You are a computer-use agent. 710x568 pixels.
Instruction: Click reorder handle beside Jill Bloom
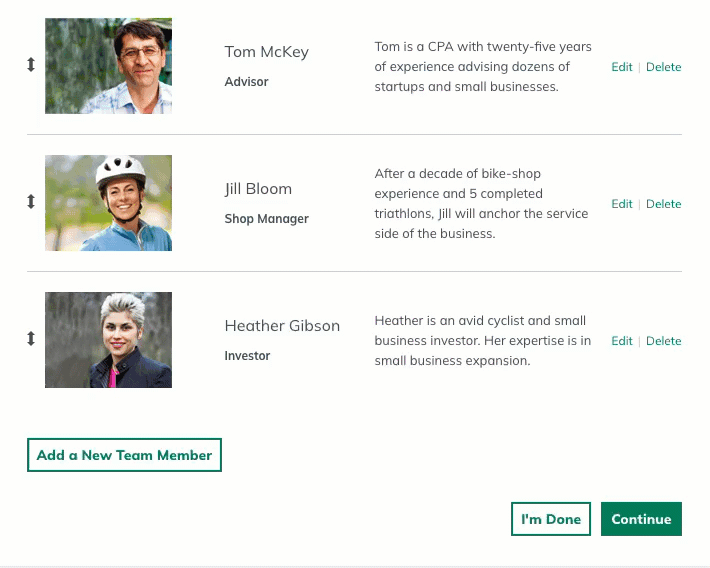point(31,202)
